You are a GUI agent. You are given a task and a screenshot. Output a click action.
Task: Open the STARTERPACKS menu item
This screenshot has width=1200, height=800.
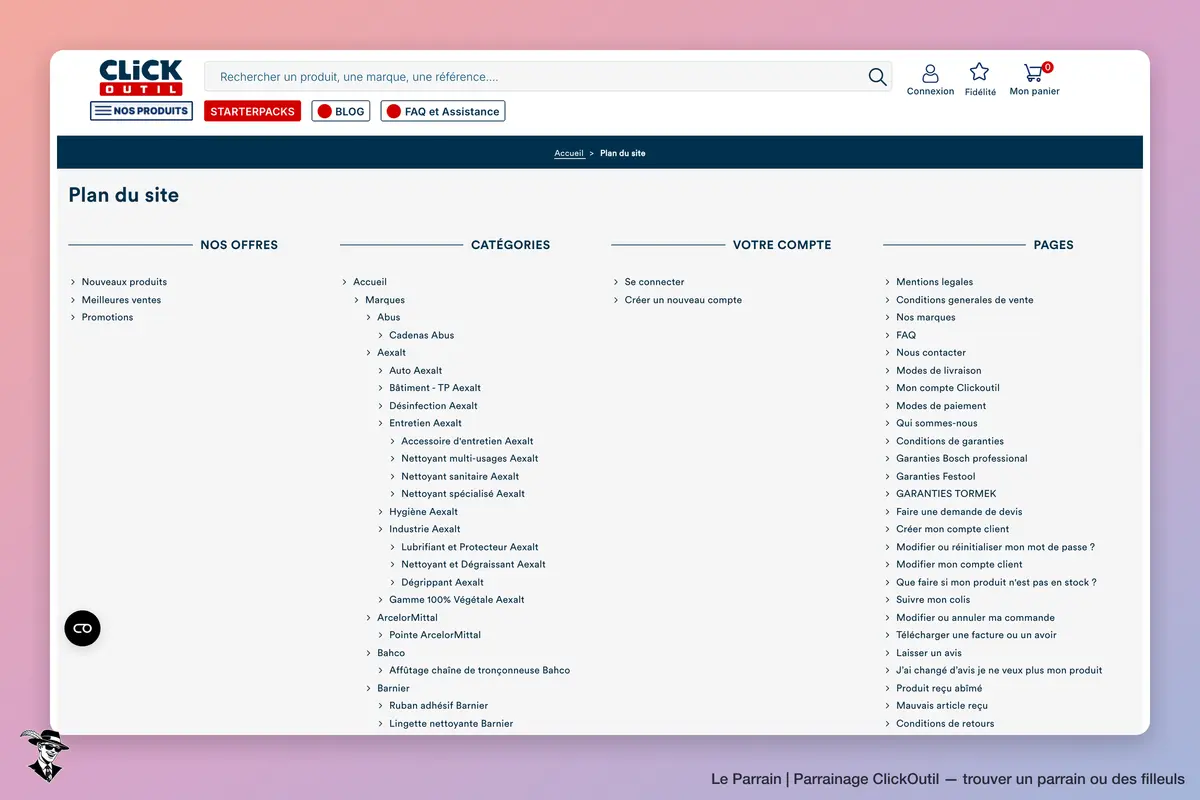pos(252,111)
